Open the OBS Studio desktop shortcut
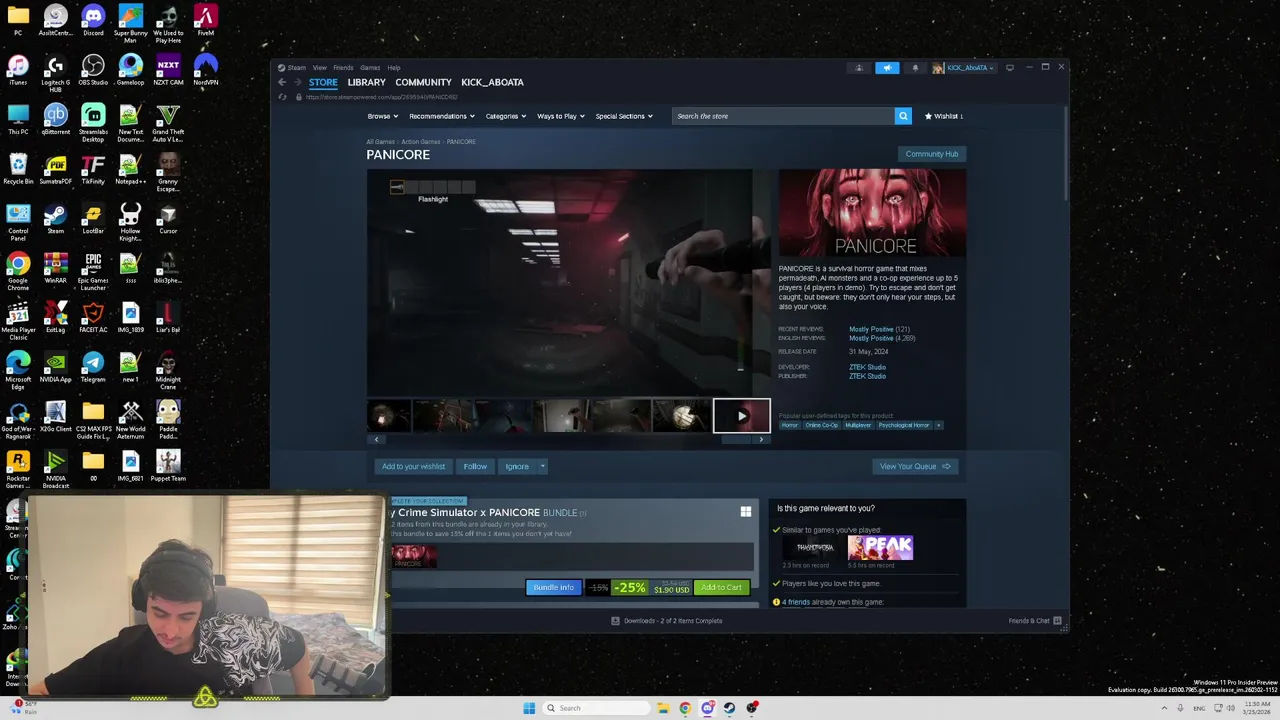The image size is (1280, 720). [x=93, y=70]
